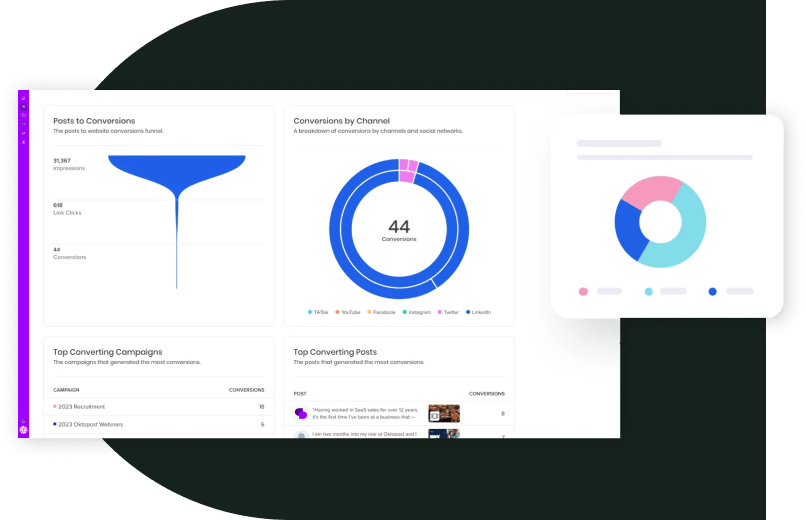Click the "Top Converting Posts" heading
Screen dimensions: 806x520
point(335,352)
